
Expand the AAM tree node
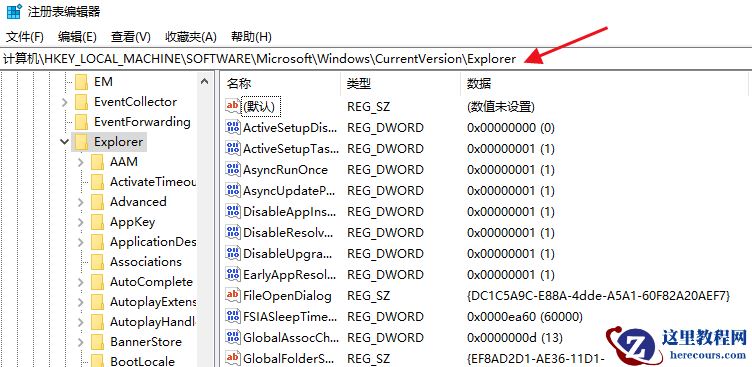coord(81,162)
